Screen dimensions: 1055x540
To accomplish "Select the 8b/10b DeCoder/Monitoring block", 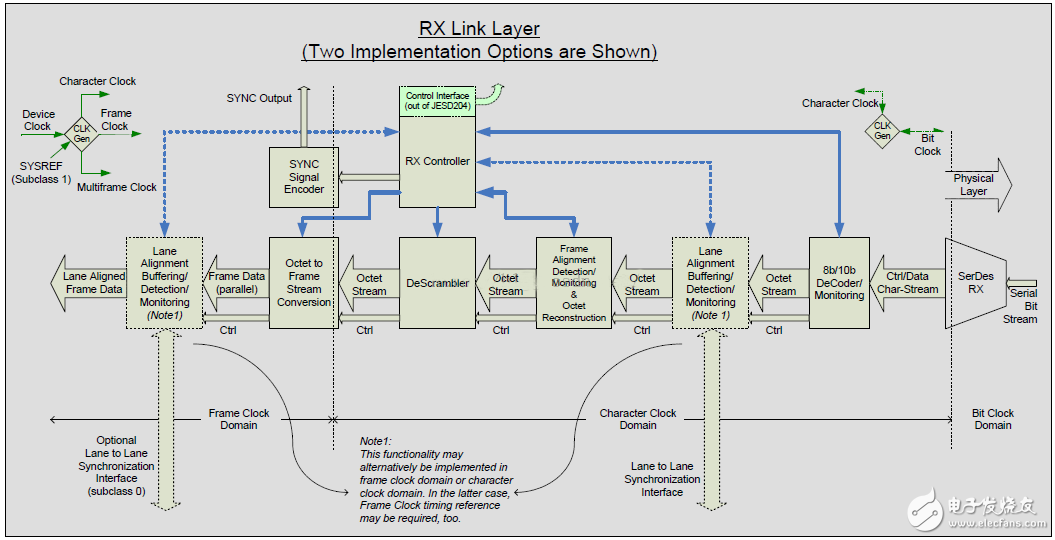I will click(x=839, y=283).
